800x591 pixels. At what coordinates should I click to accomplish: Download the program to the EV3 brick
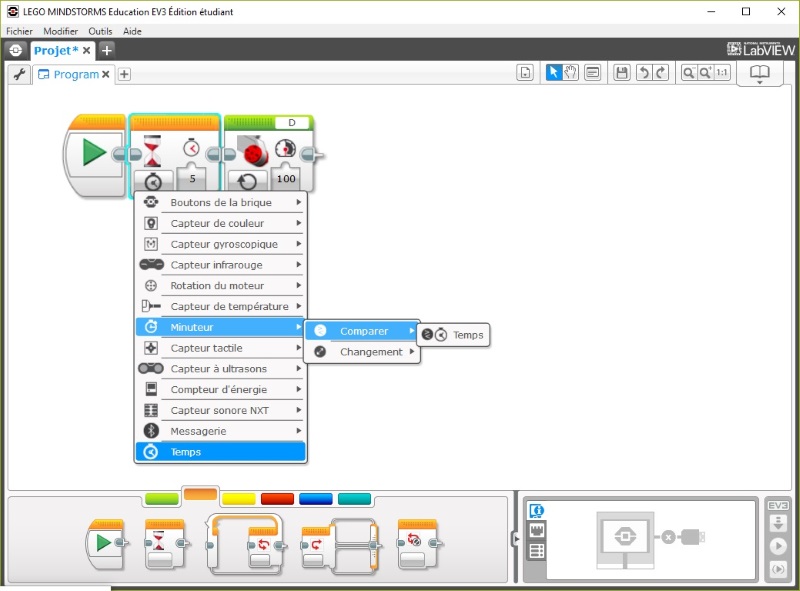point(778,523)
